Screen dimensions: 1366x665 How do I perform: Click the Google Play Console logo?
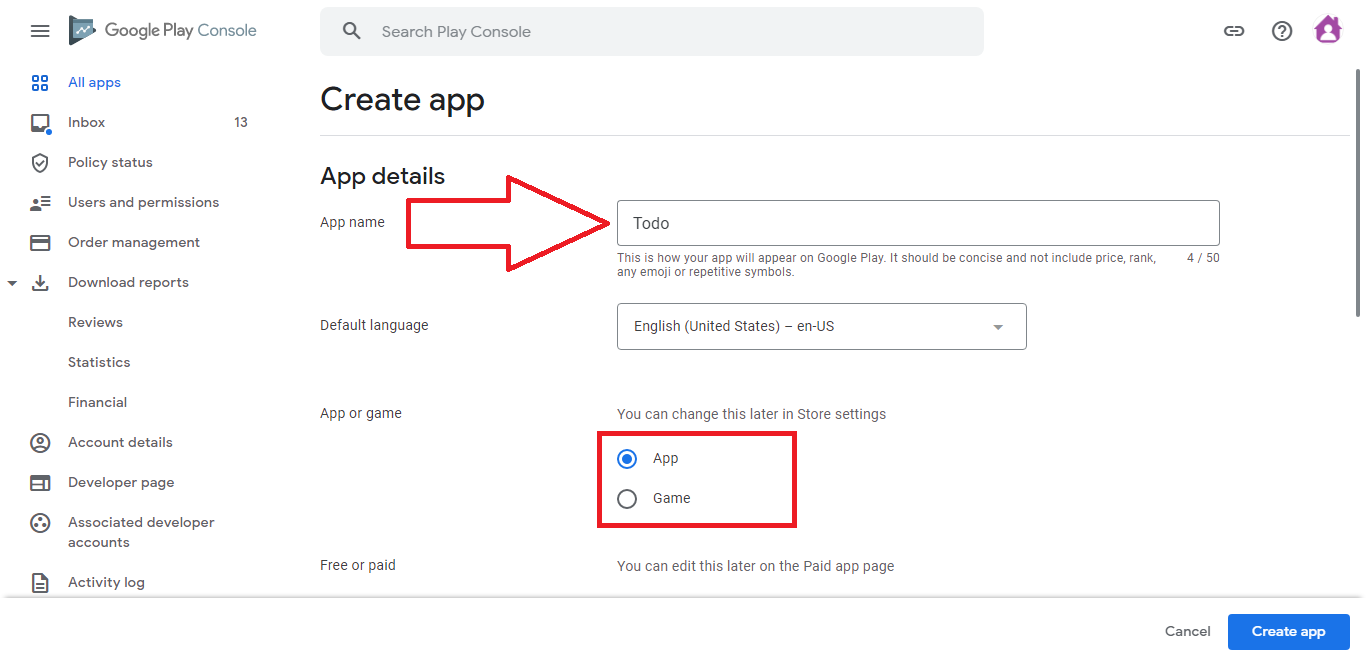163,31
